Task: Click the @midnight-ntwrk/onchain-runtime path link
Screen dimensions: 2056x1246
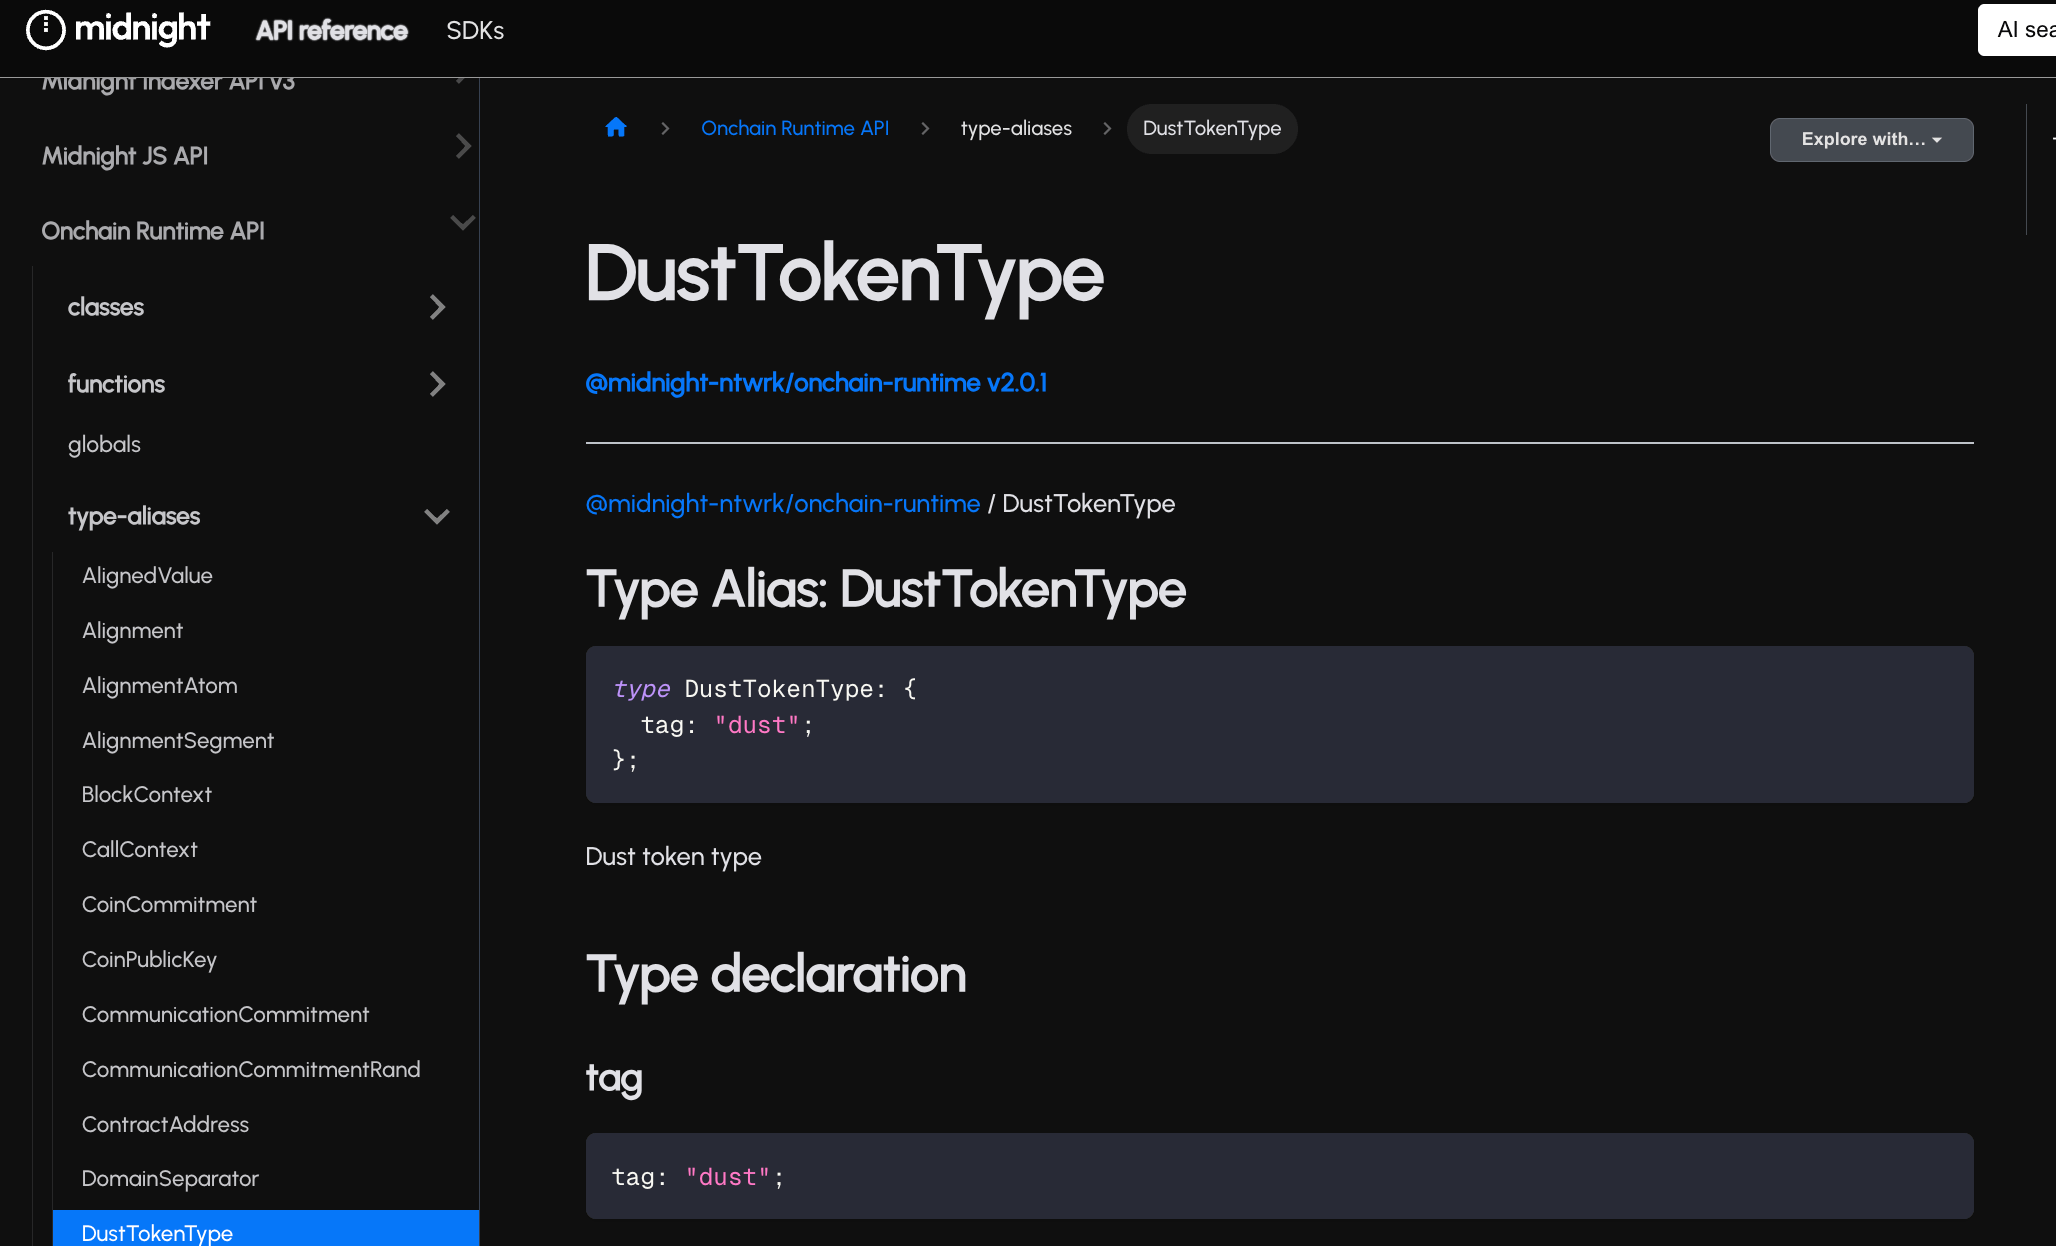Action: tap(782, 503)
